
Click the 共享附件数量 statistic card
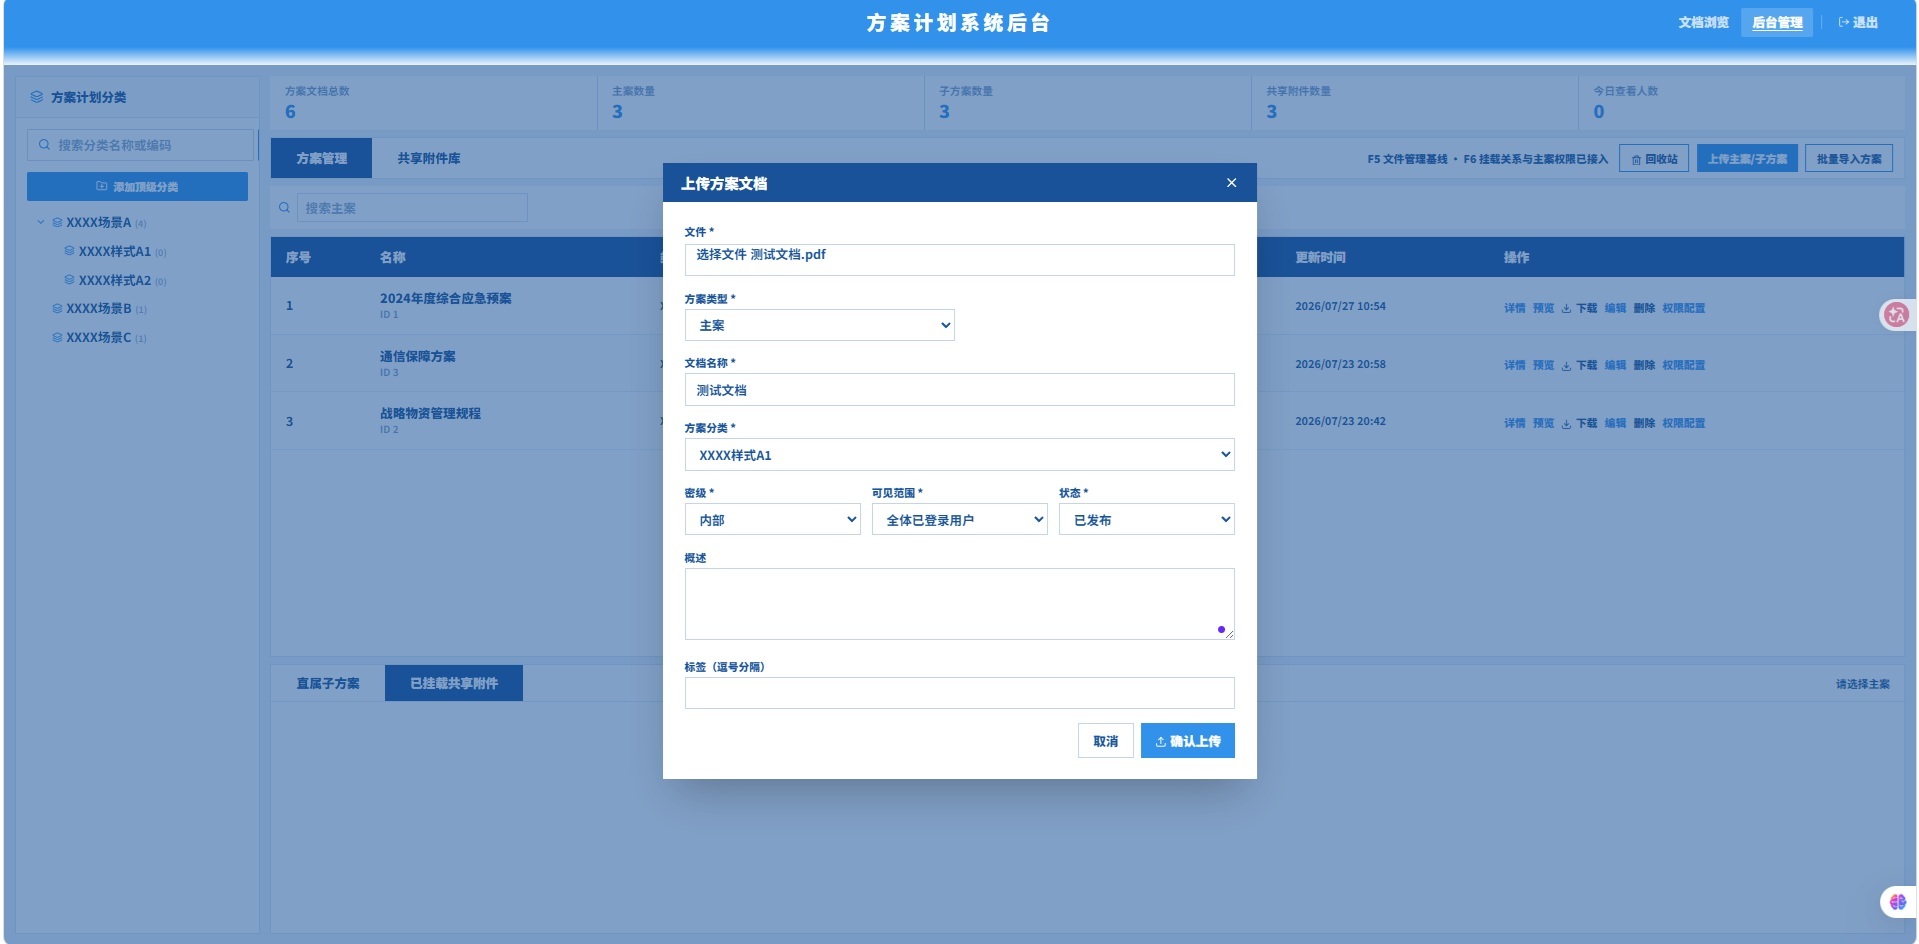tap(1414, 103)
